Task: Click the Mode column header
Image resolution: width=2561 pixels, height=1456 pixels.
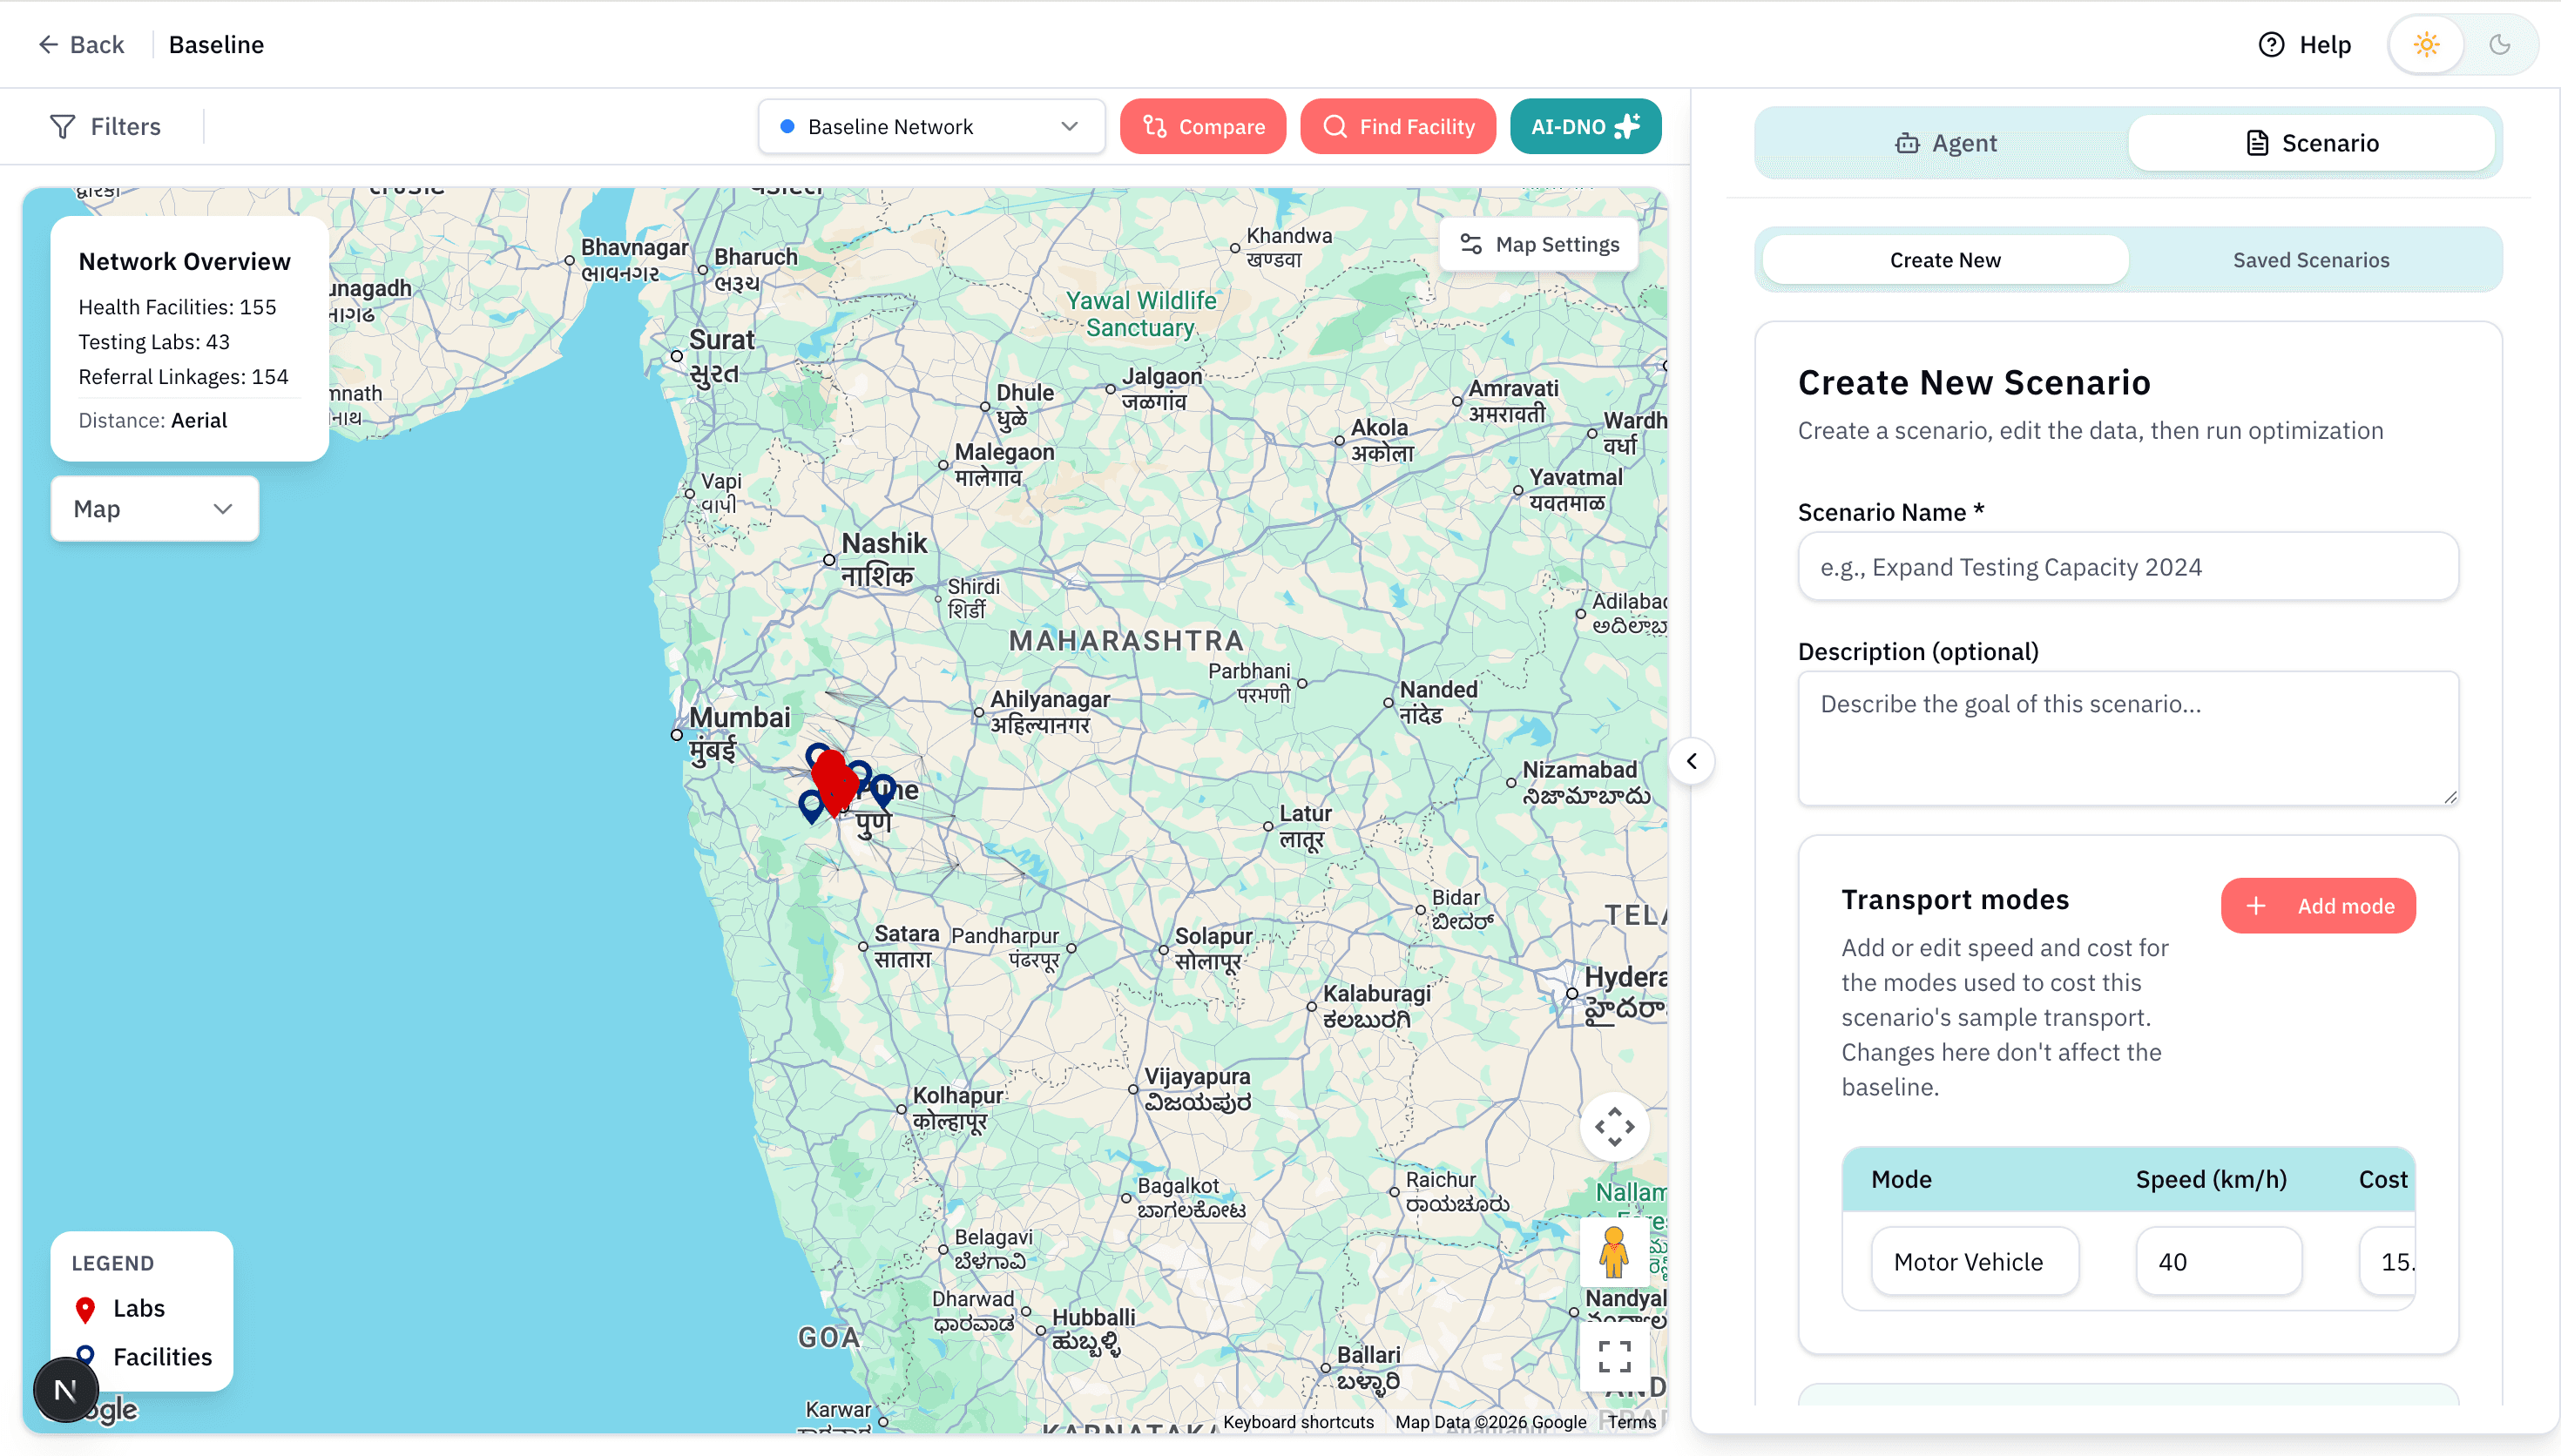Action: coord(1901,1179)
